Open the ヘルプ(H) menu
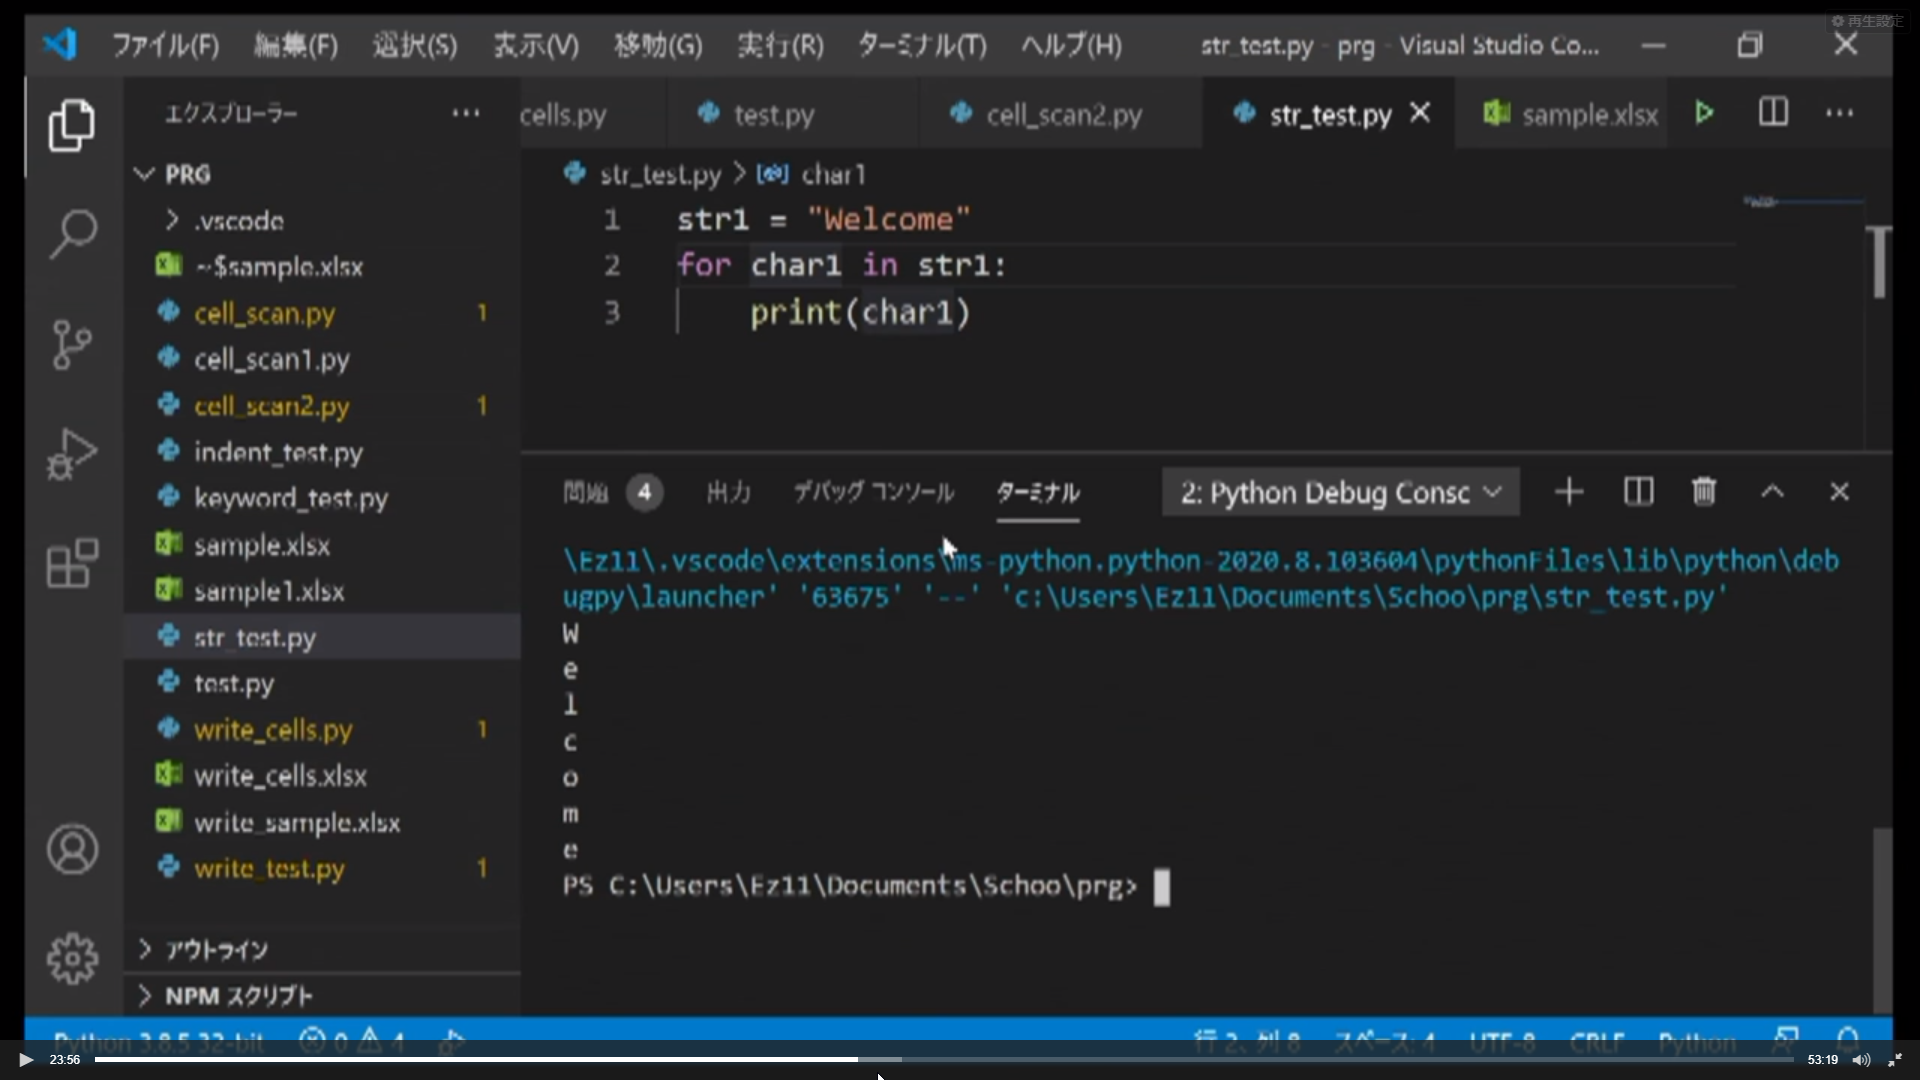Screen dimensions: 1920x1080 coord(1071,45)
